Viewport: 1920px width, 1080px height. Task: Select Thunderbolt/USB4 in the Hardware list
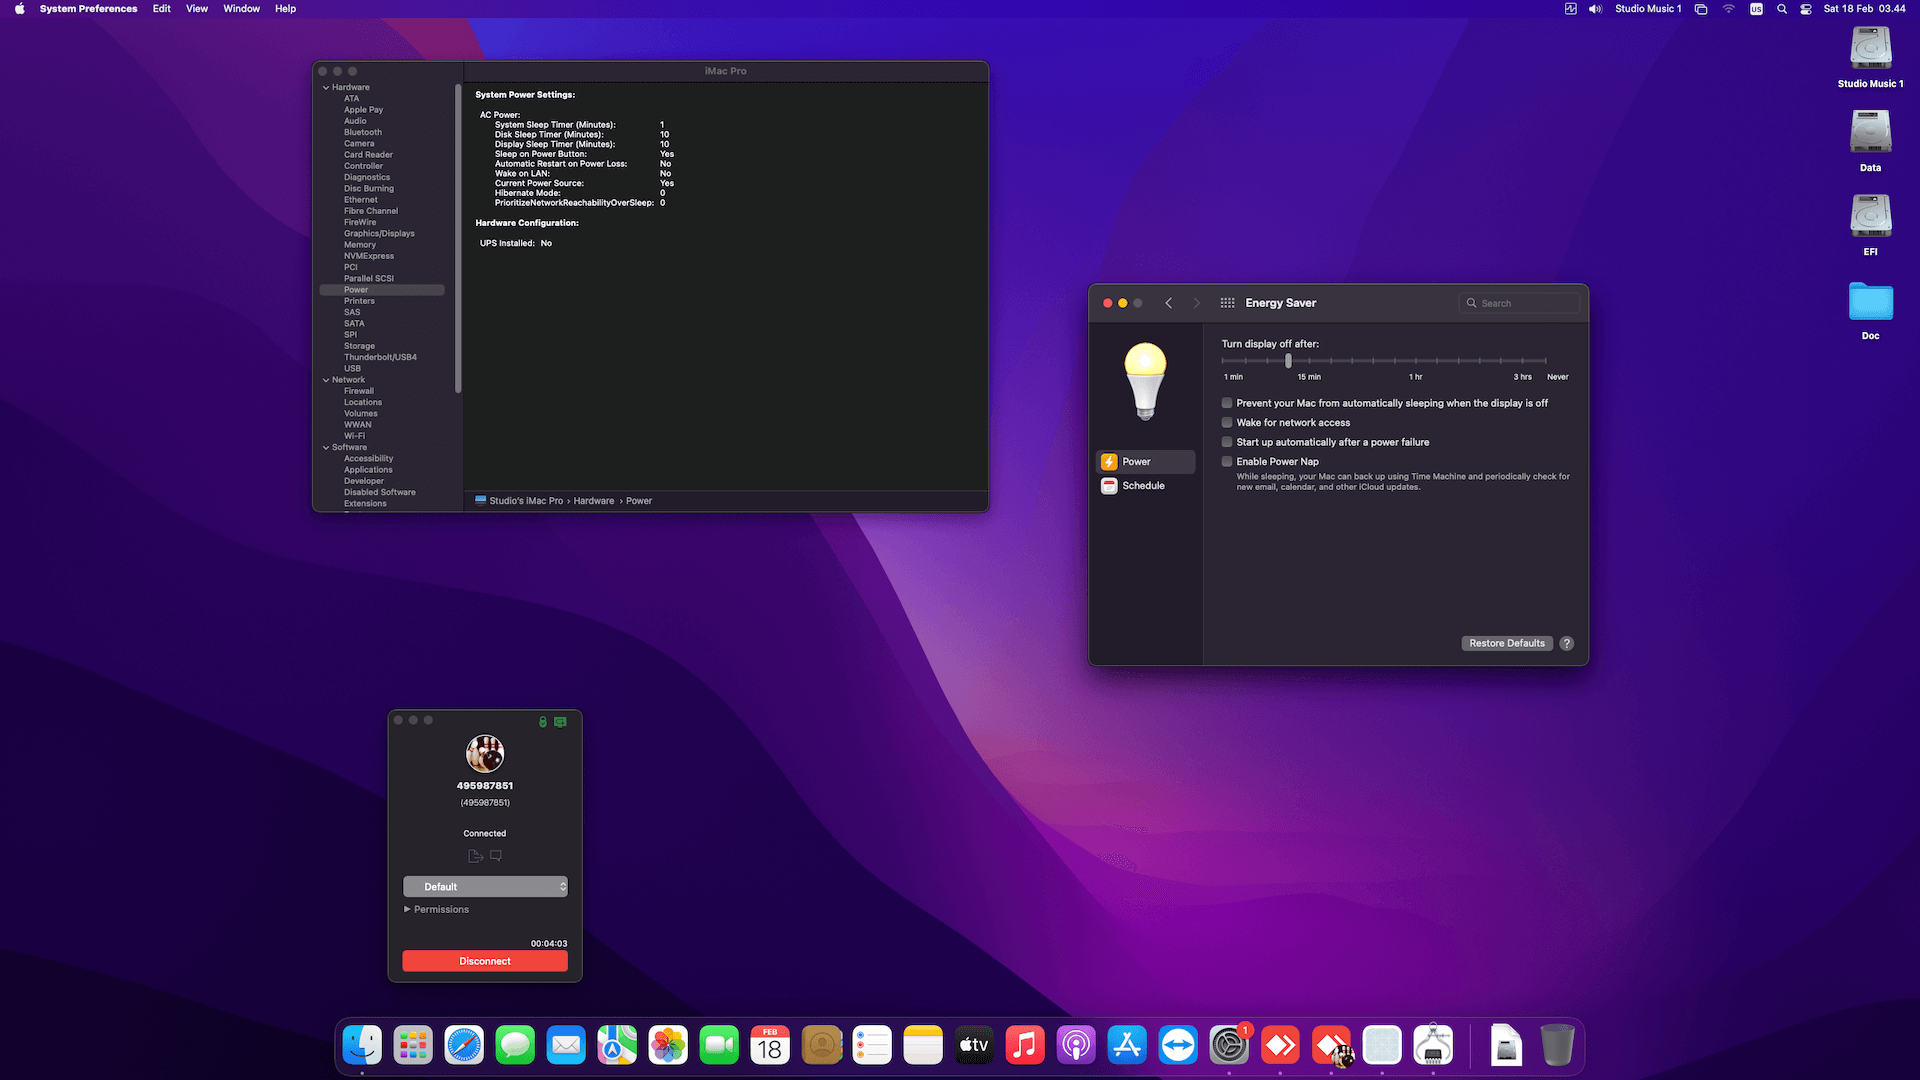[380, 358]
